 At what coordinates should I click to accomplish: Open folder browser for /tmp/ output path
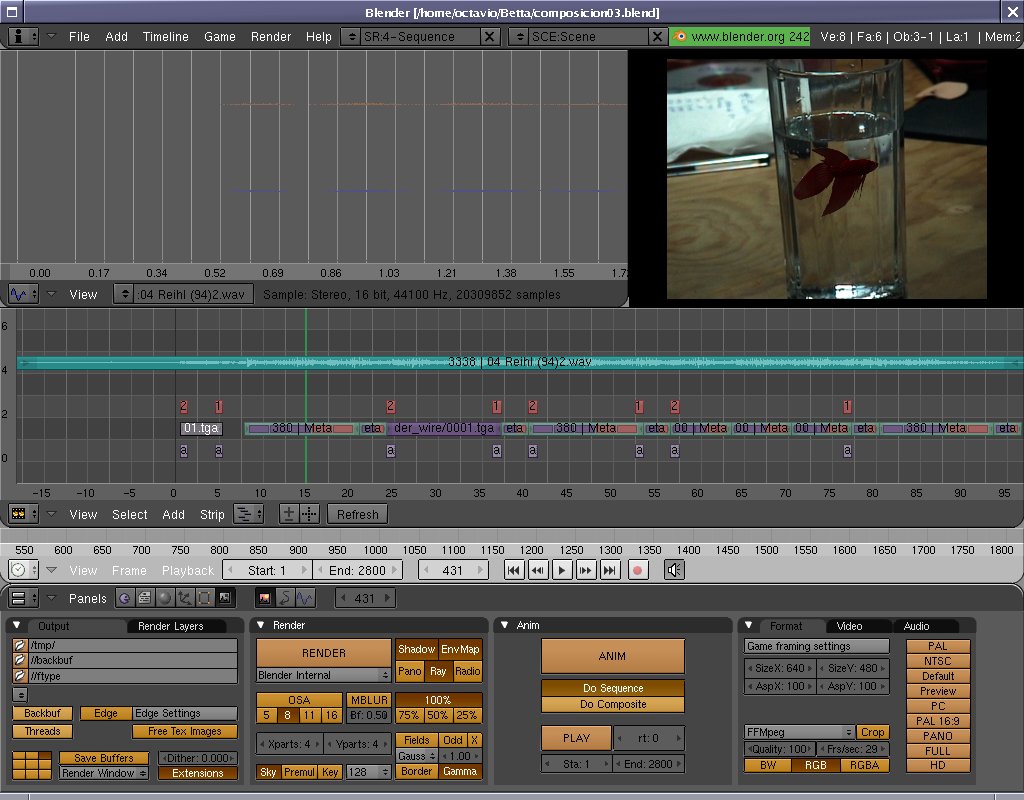(x=20, y=646)
